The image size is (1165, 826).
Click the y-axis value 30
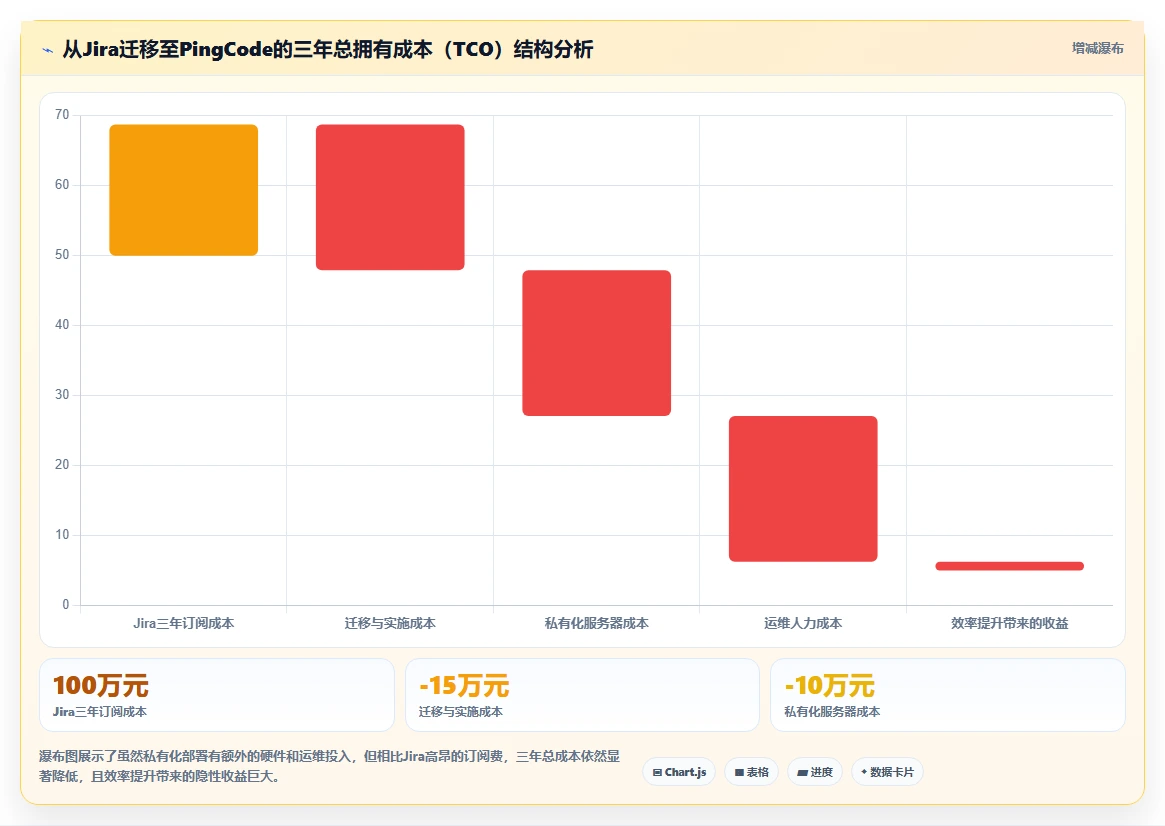(x=62, y=394)
